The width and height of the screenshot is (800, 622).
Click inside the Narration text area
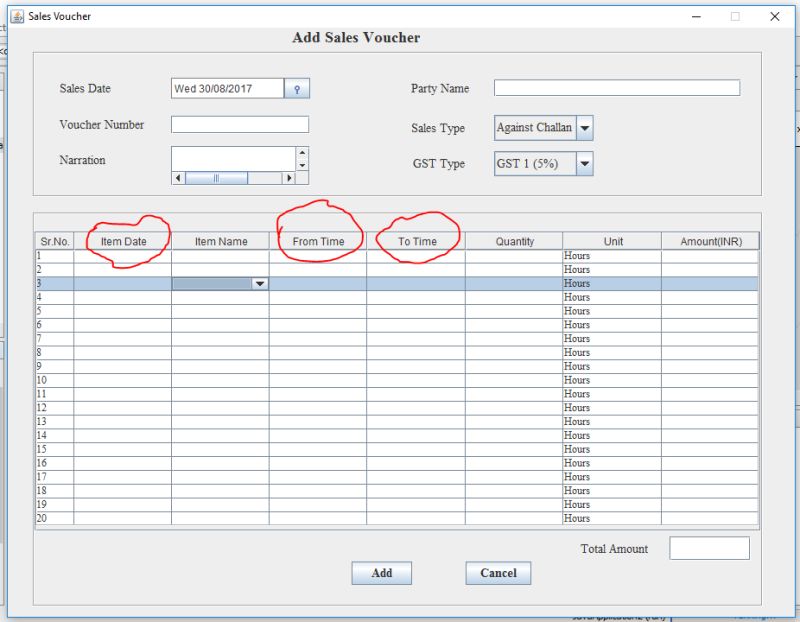(x=233, y=159)
